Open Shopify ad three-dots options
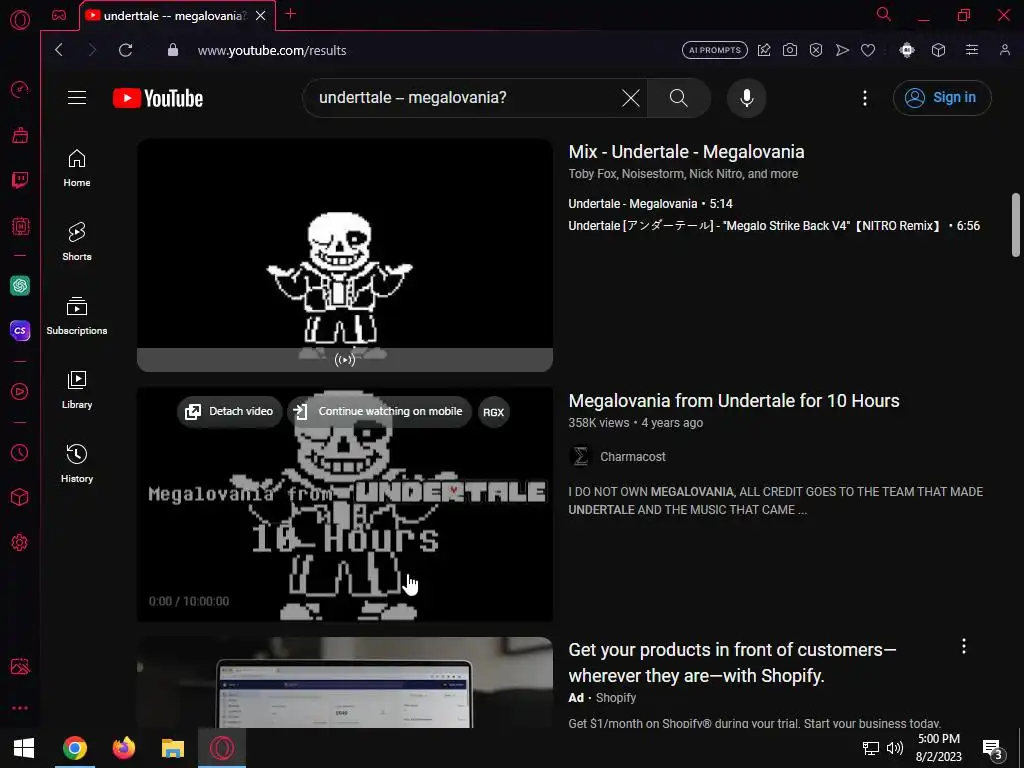This screenshot has width=1024, height=768. (x=963, y=647)
